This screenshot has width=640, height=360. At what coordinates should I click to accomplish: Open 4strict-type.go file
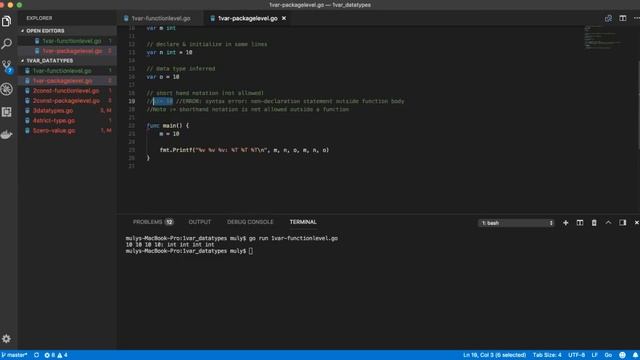coord(67,120)
